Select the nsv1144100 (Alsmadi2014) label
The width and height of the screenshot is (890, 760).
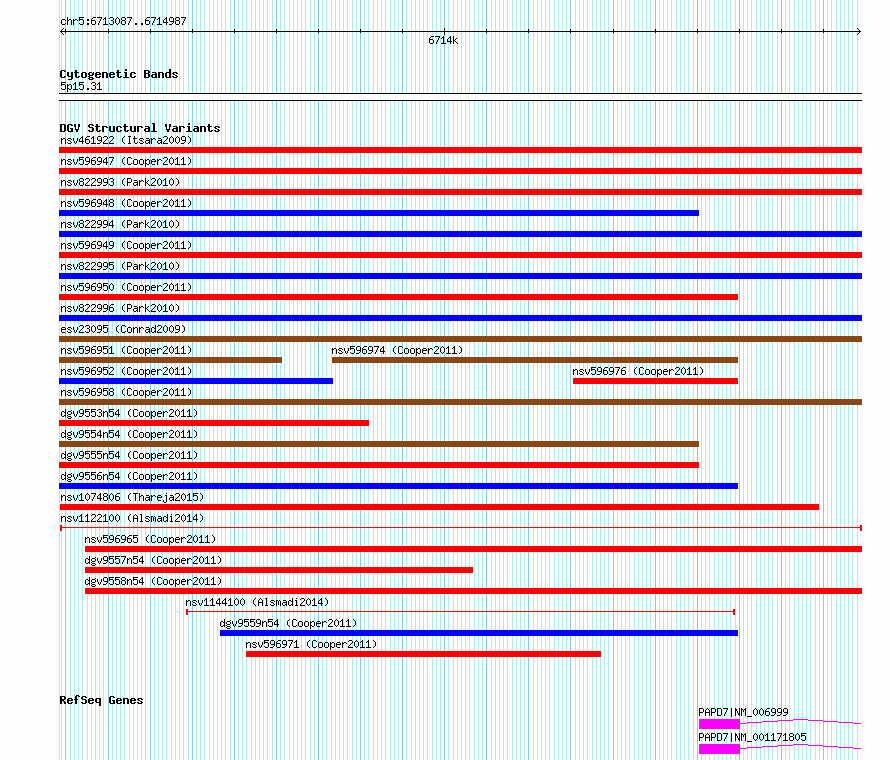pos(257,602)
